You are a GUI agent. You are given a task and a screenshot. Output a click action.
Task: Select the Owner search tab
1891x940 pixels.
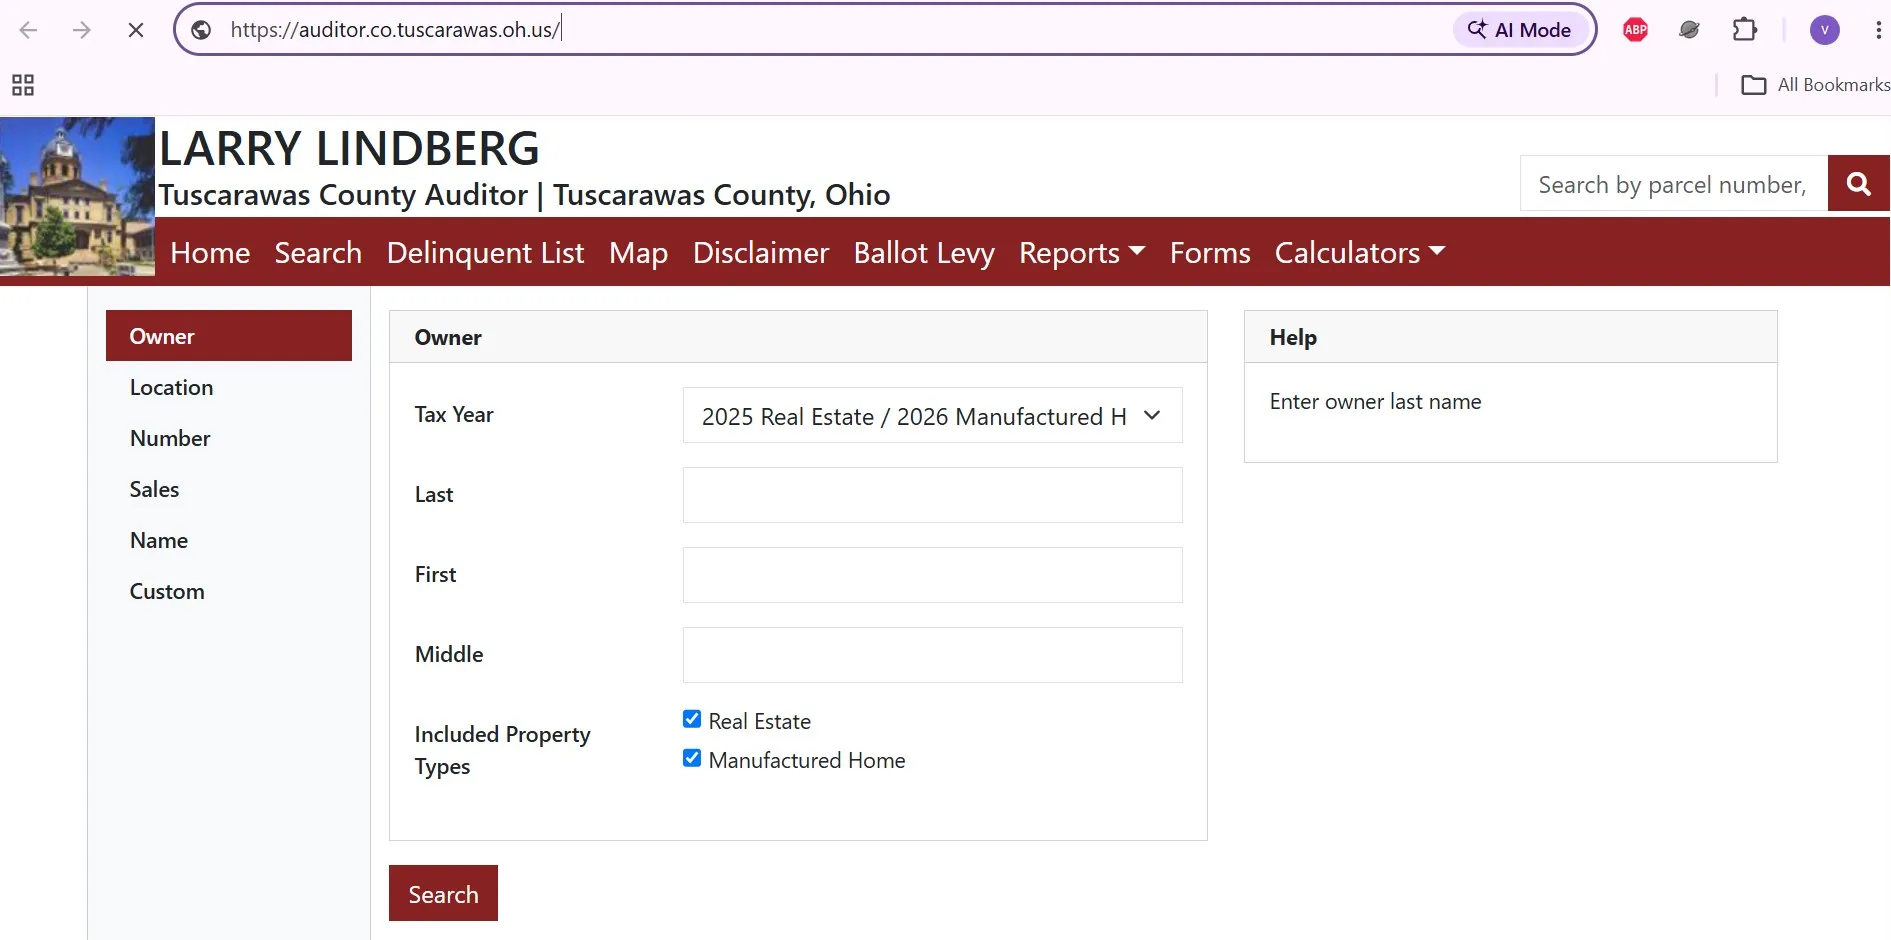pos(229,336)
